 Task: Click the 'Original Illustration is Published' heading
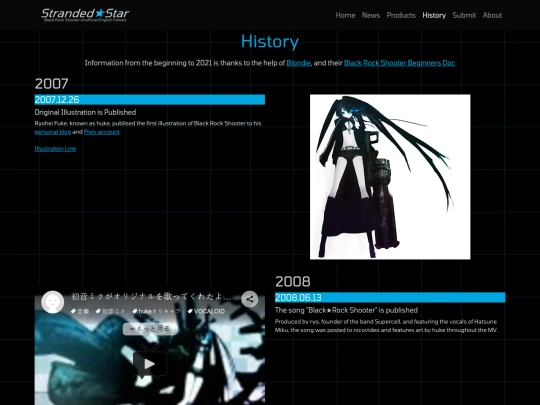85,112
